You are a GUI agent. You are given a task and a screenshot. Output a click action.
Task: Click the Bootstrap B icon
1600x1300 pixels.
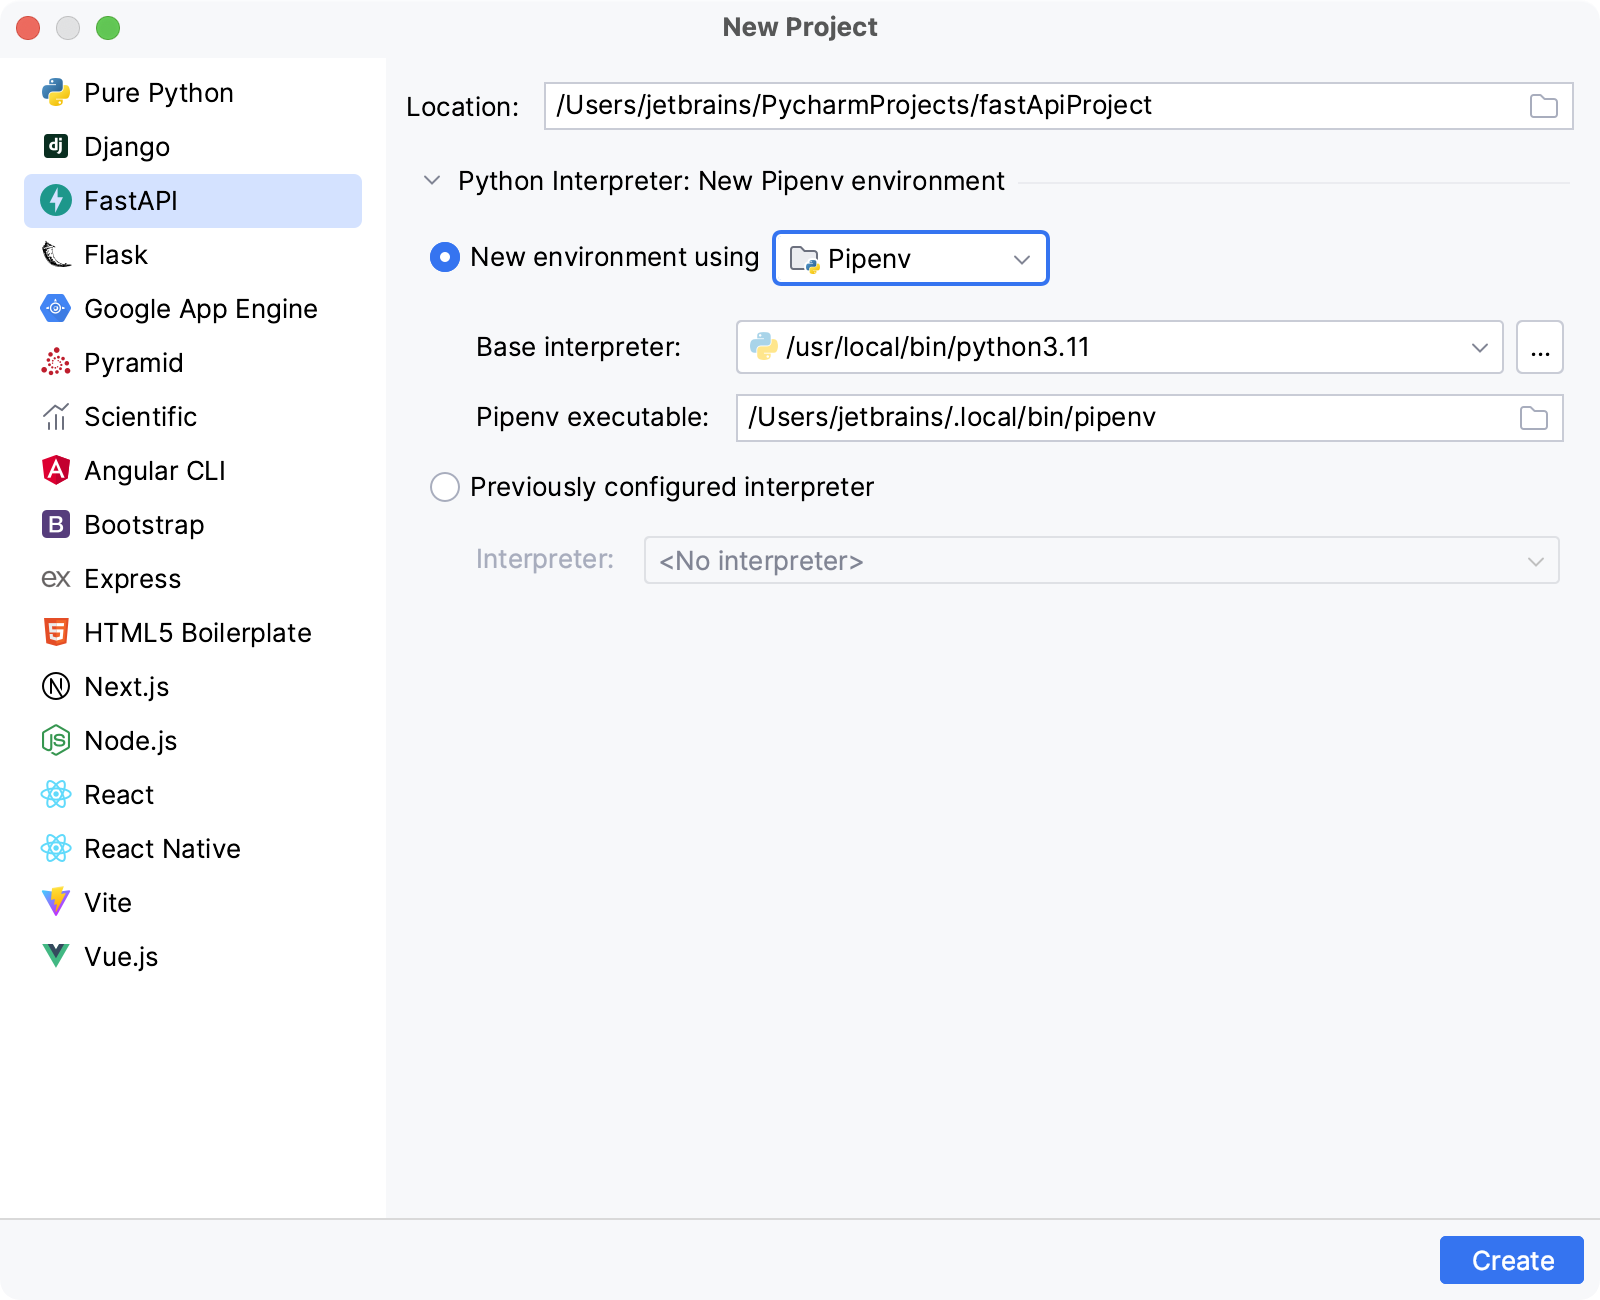click(56, 525)
